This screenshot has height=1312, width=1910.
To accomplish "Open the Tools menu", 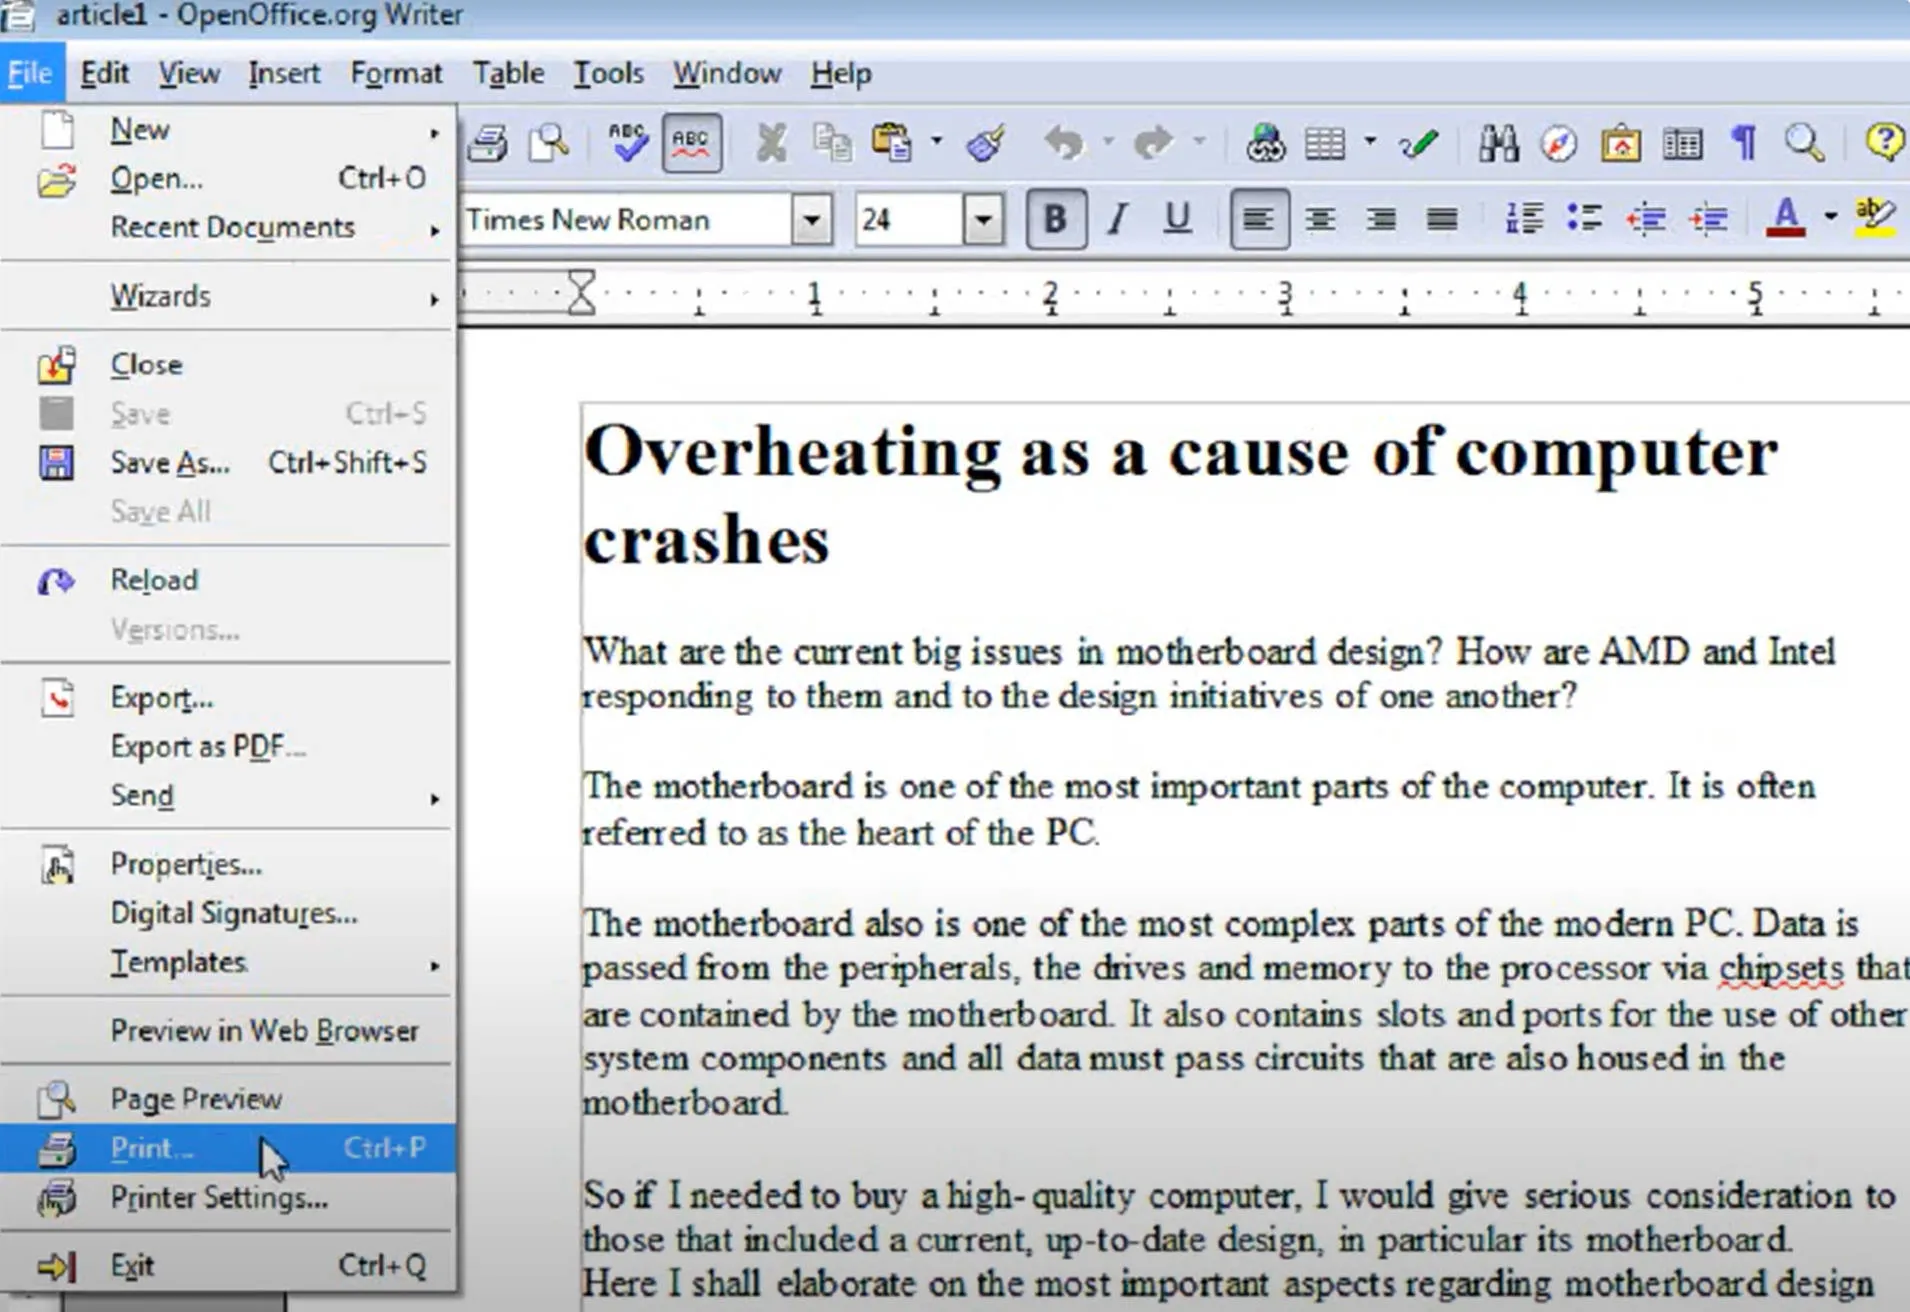I will point(608,73).
